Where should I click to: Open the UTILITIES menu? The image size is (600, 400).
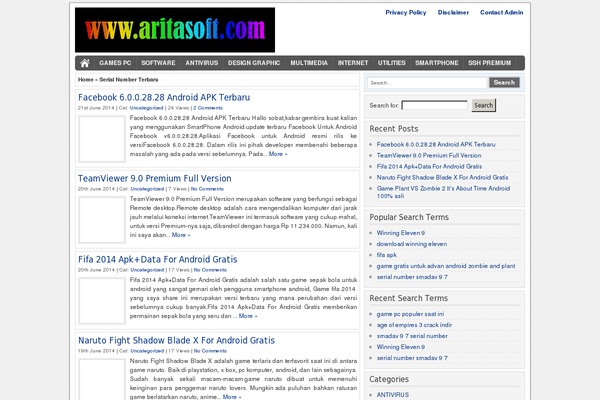click(x=391, y=63)
